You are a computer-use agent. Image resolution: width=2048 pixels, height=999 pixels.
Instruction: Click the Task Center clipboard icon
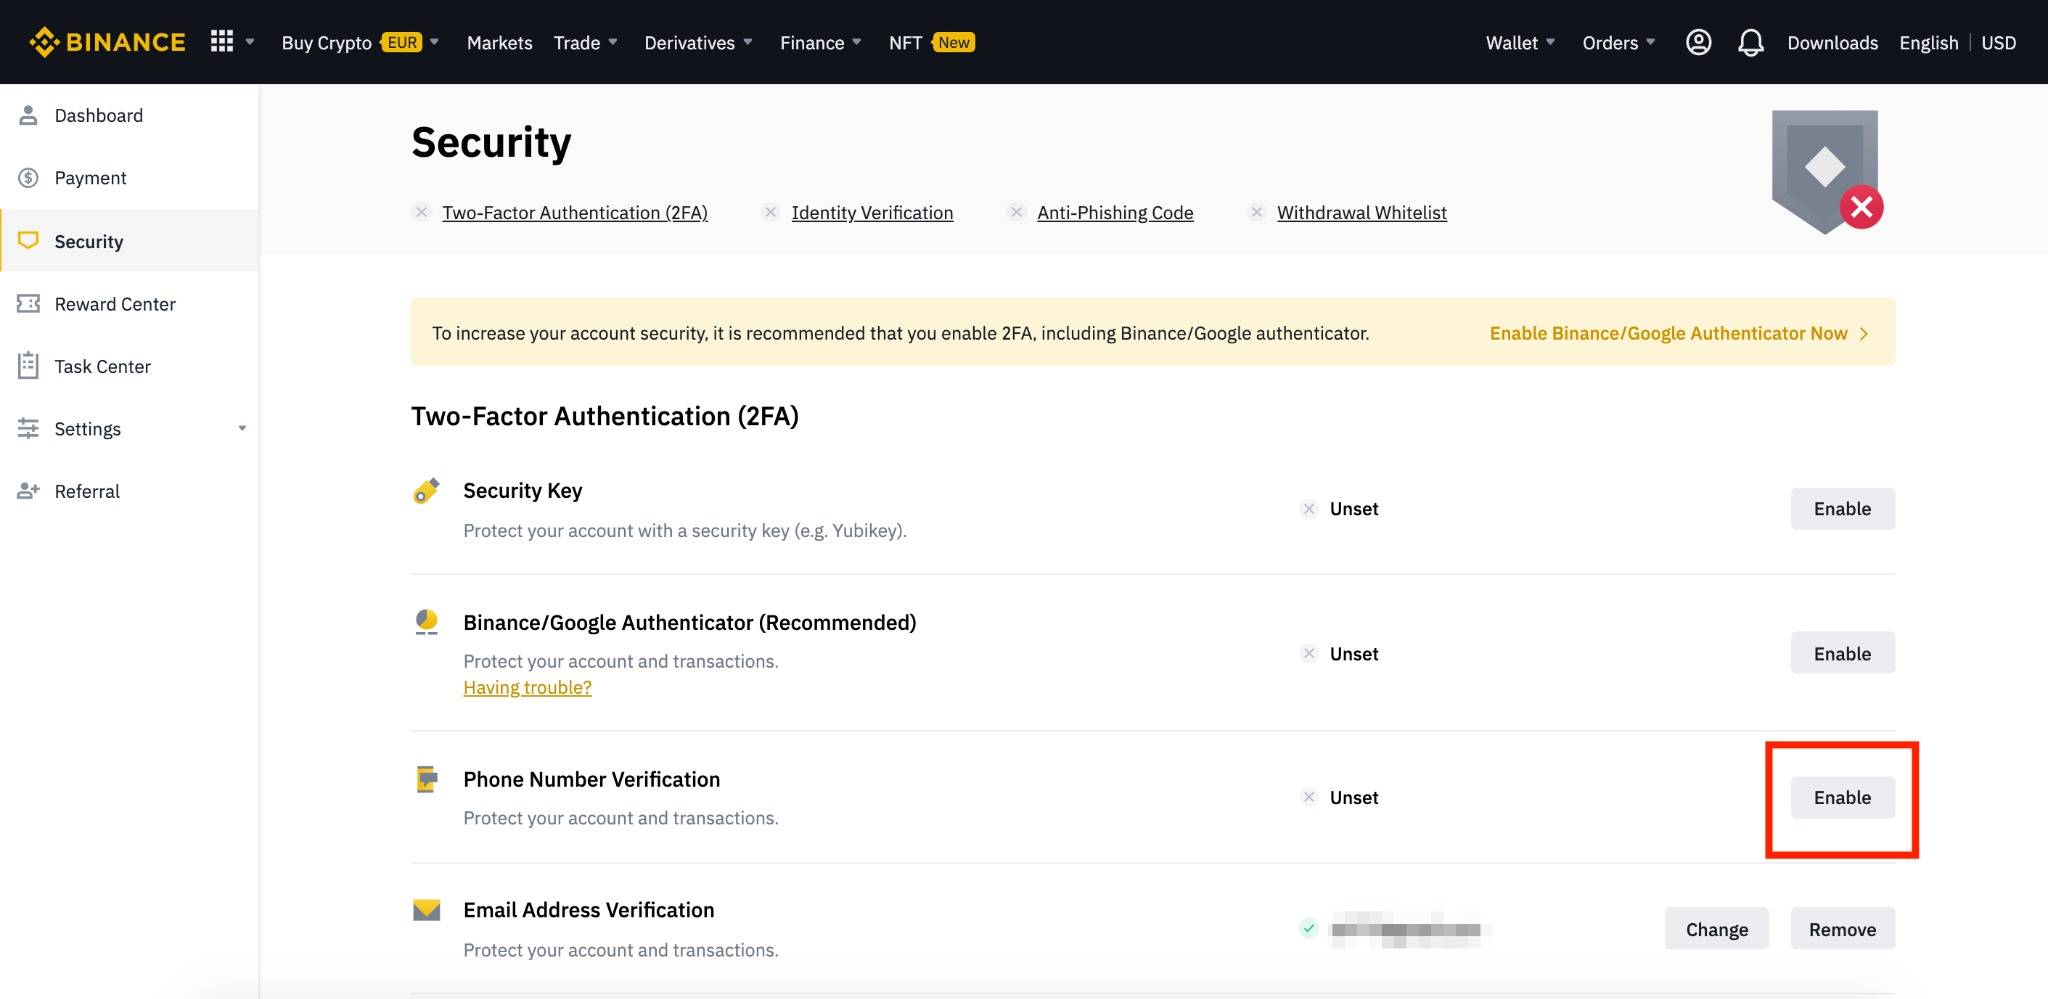(x=29, y=366)
